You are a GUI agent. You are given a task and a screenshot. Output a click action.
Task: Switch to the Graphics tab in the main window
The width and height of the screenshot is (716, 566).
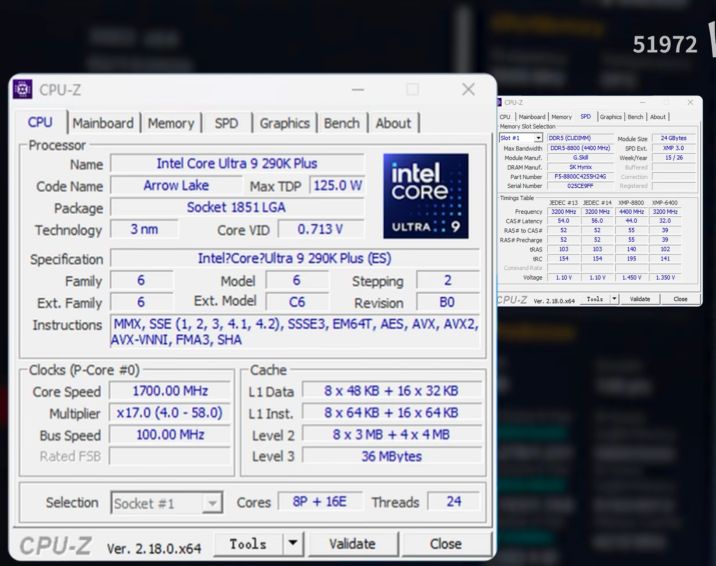(x=284, y=123)
